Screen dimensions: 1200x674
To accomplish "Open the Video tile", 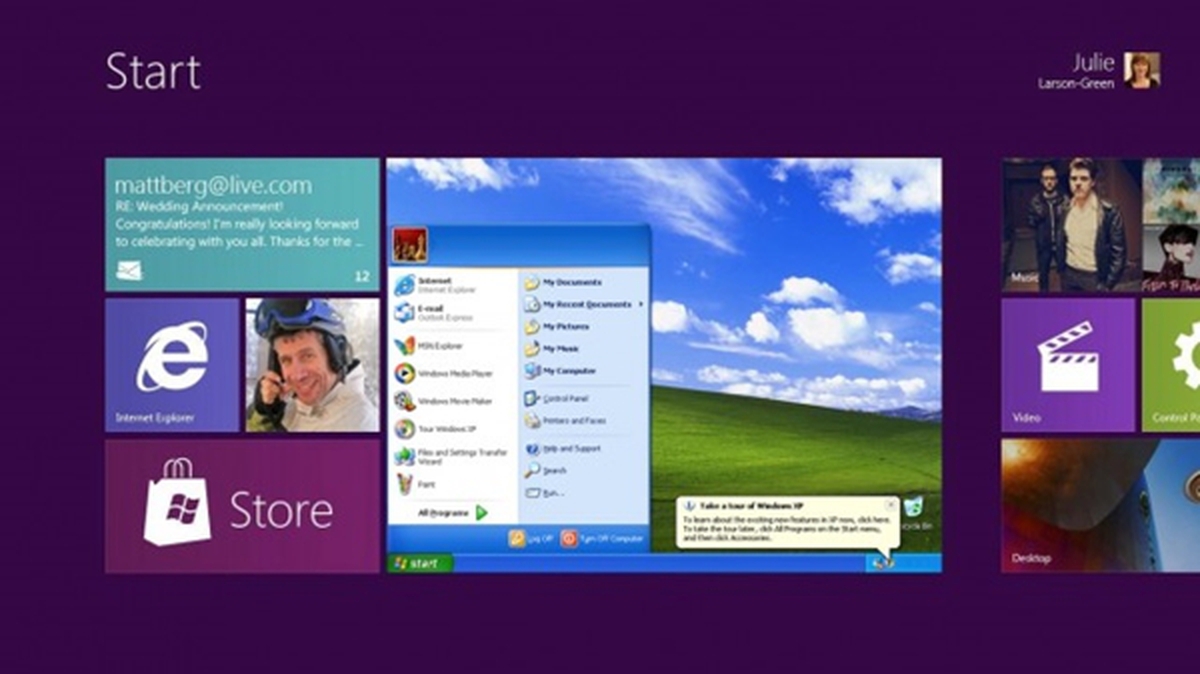I will (1068, 365).
